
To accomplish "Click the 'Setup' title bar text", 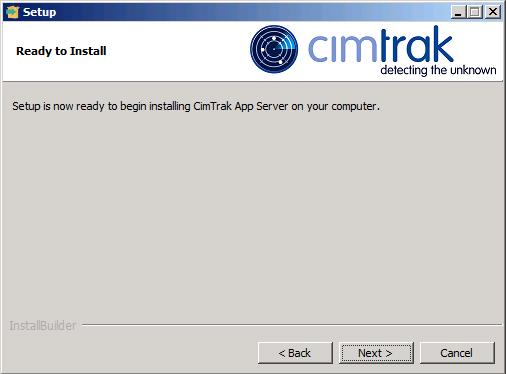I will (39, 12).
